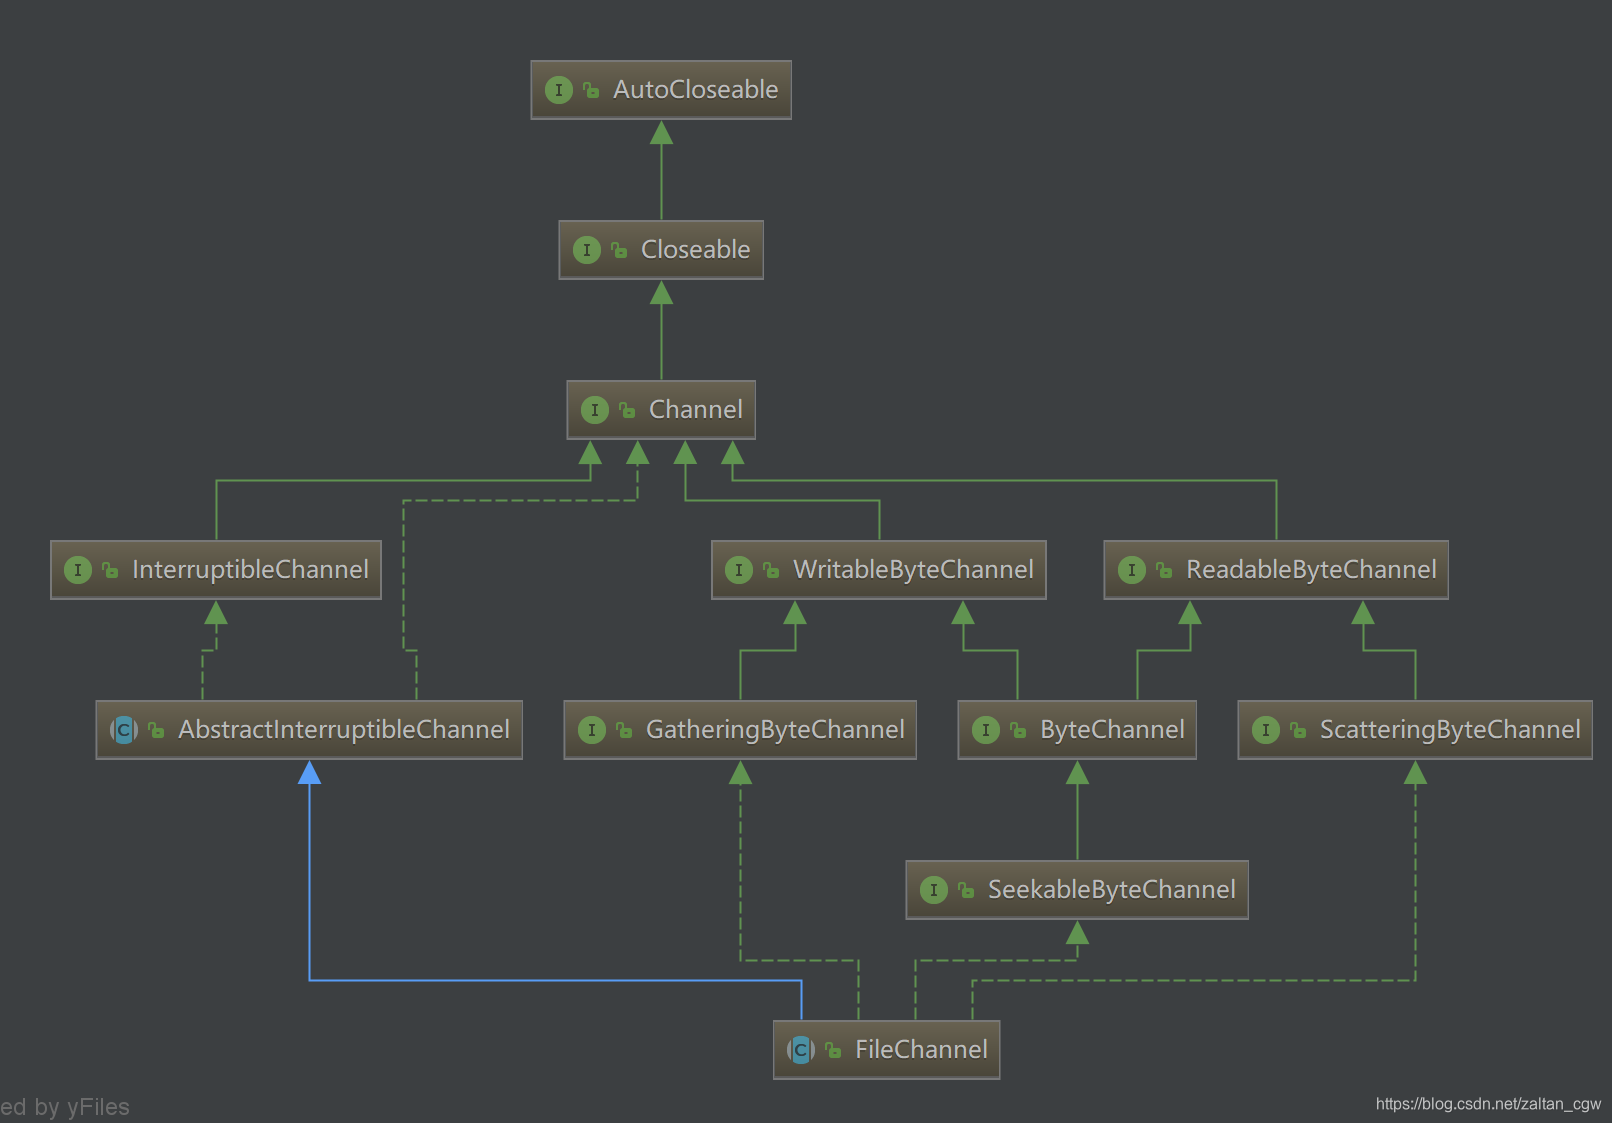Click the public lock icon on Channel node
1612x1123 pixels.
click(x=627, y=410)
